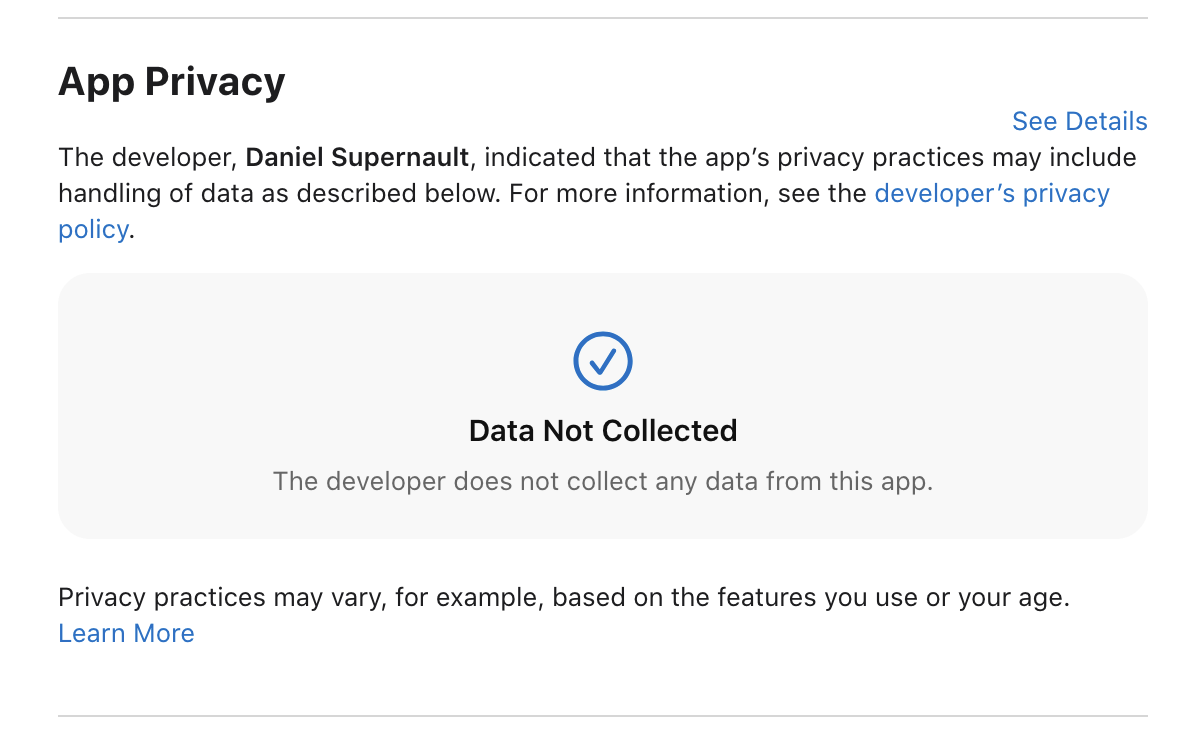The height and width of the screenshot is (734, 1204).
Task: Click the blue checkmark circle icon
Action: 602,360
